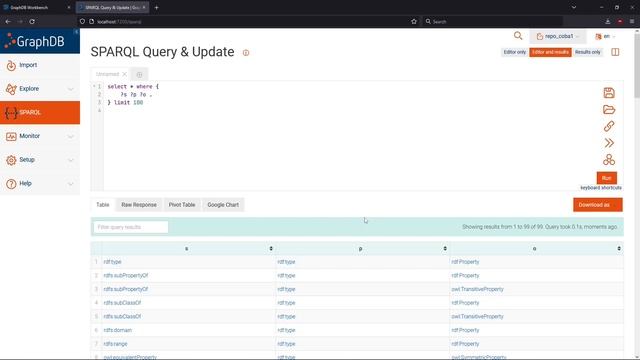Click rdfs:subPropertyOf in row 2
Viewport: 640px width, 360px height.
point(126,276)
